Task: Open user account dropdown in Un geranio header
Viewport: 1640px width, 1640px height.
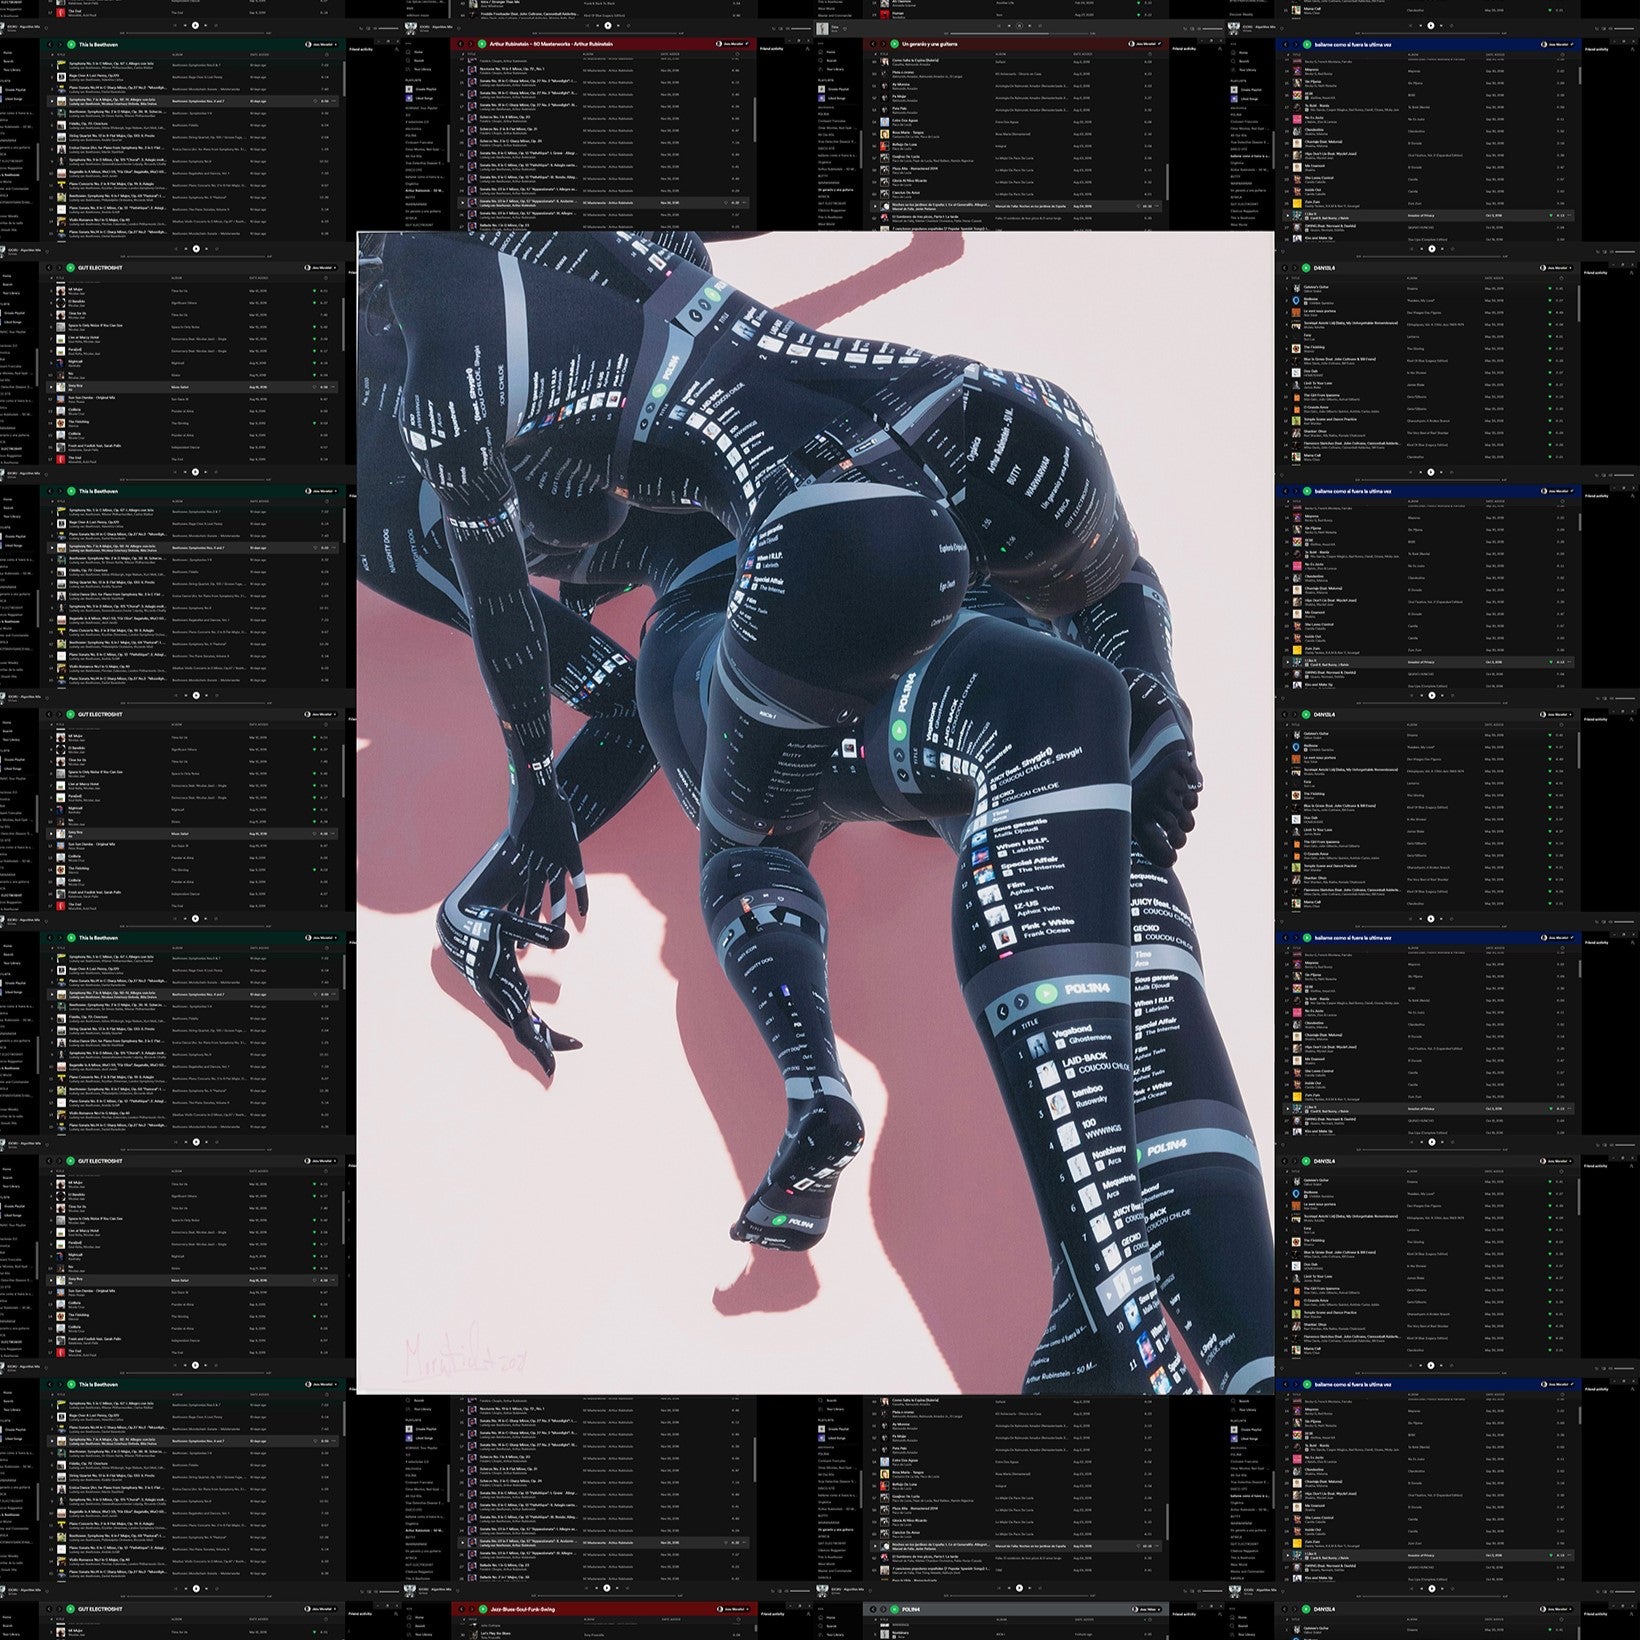Action: pos(1147,45)
